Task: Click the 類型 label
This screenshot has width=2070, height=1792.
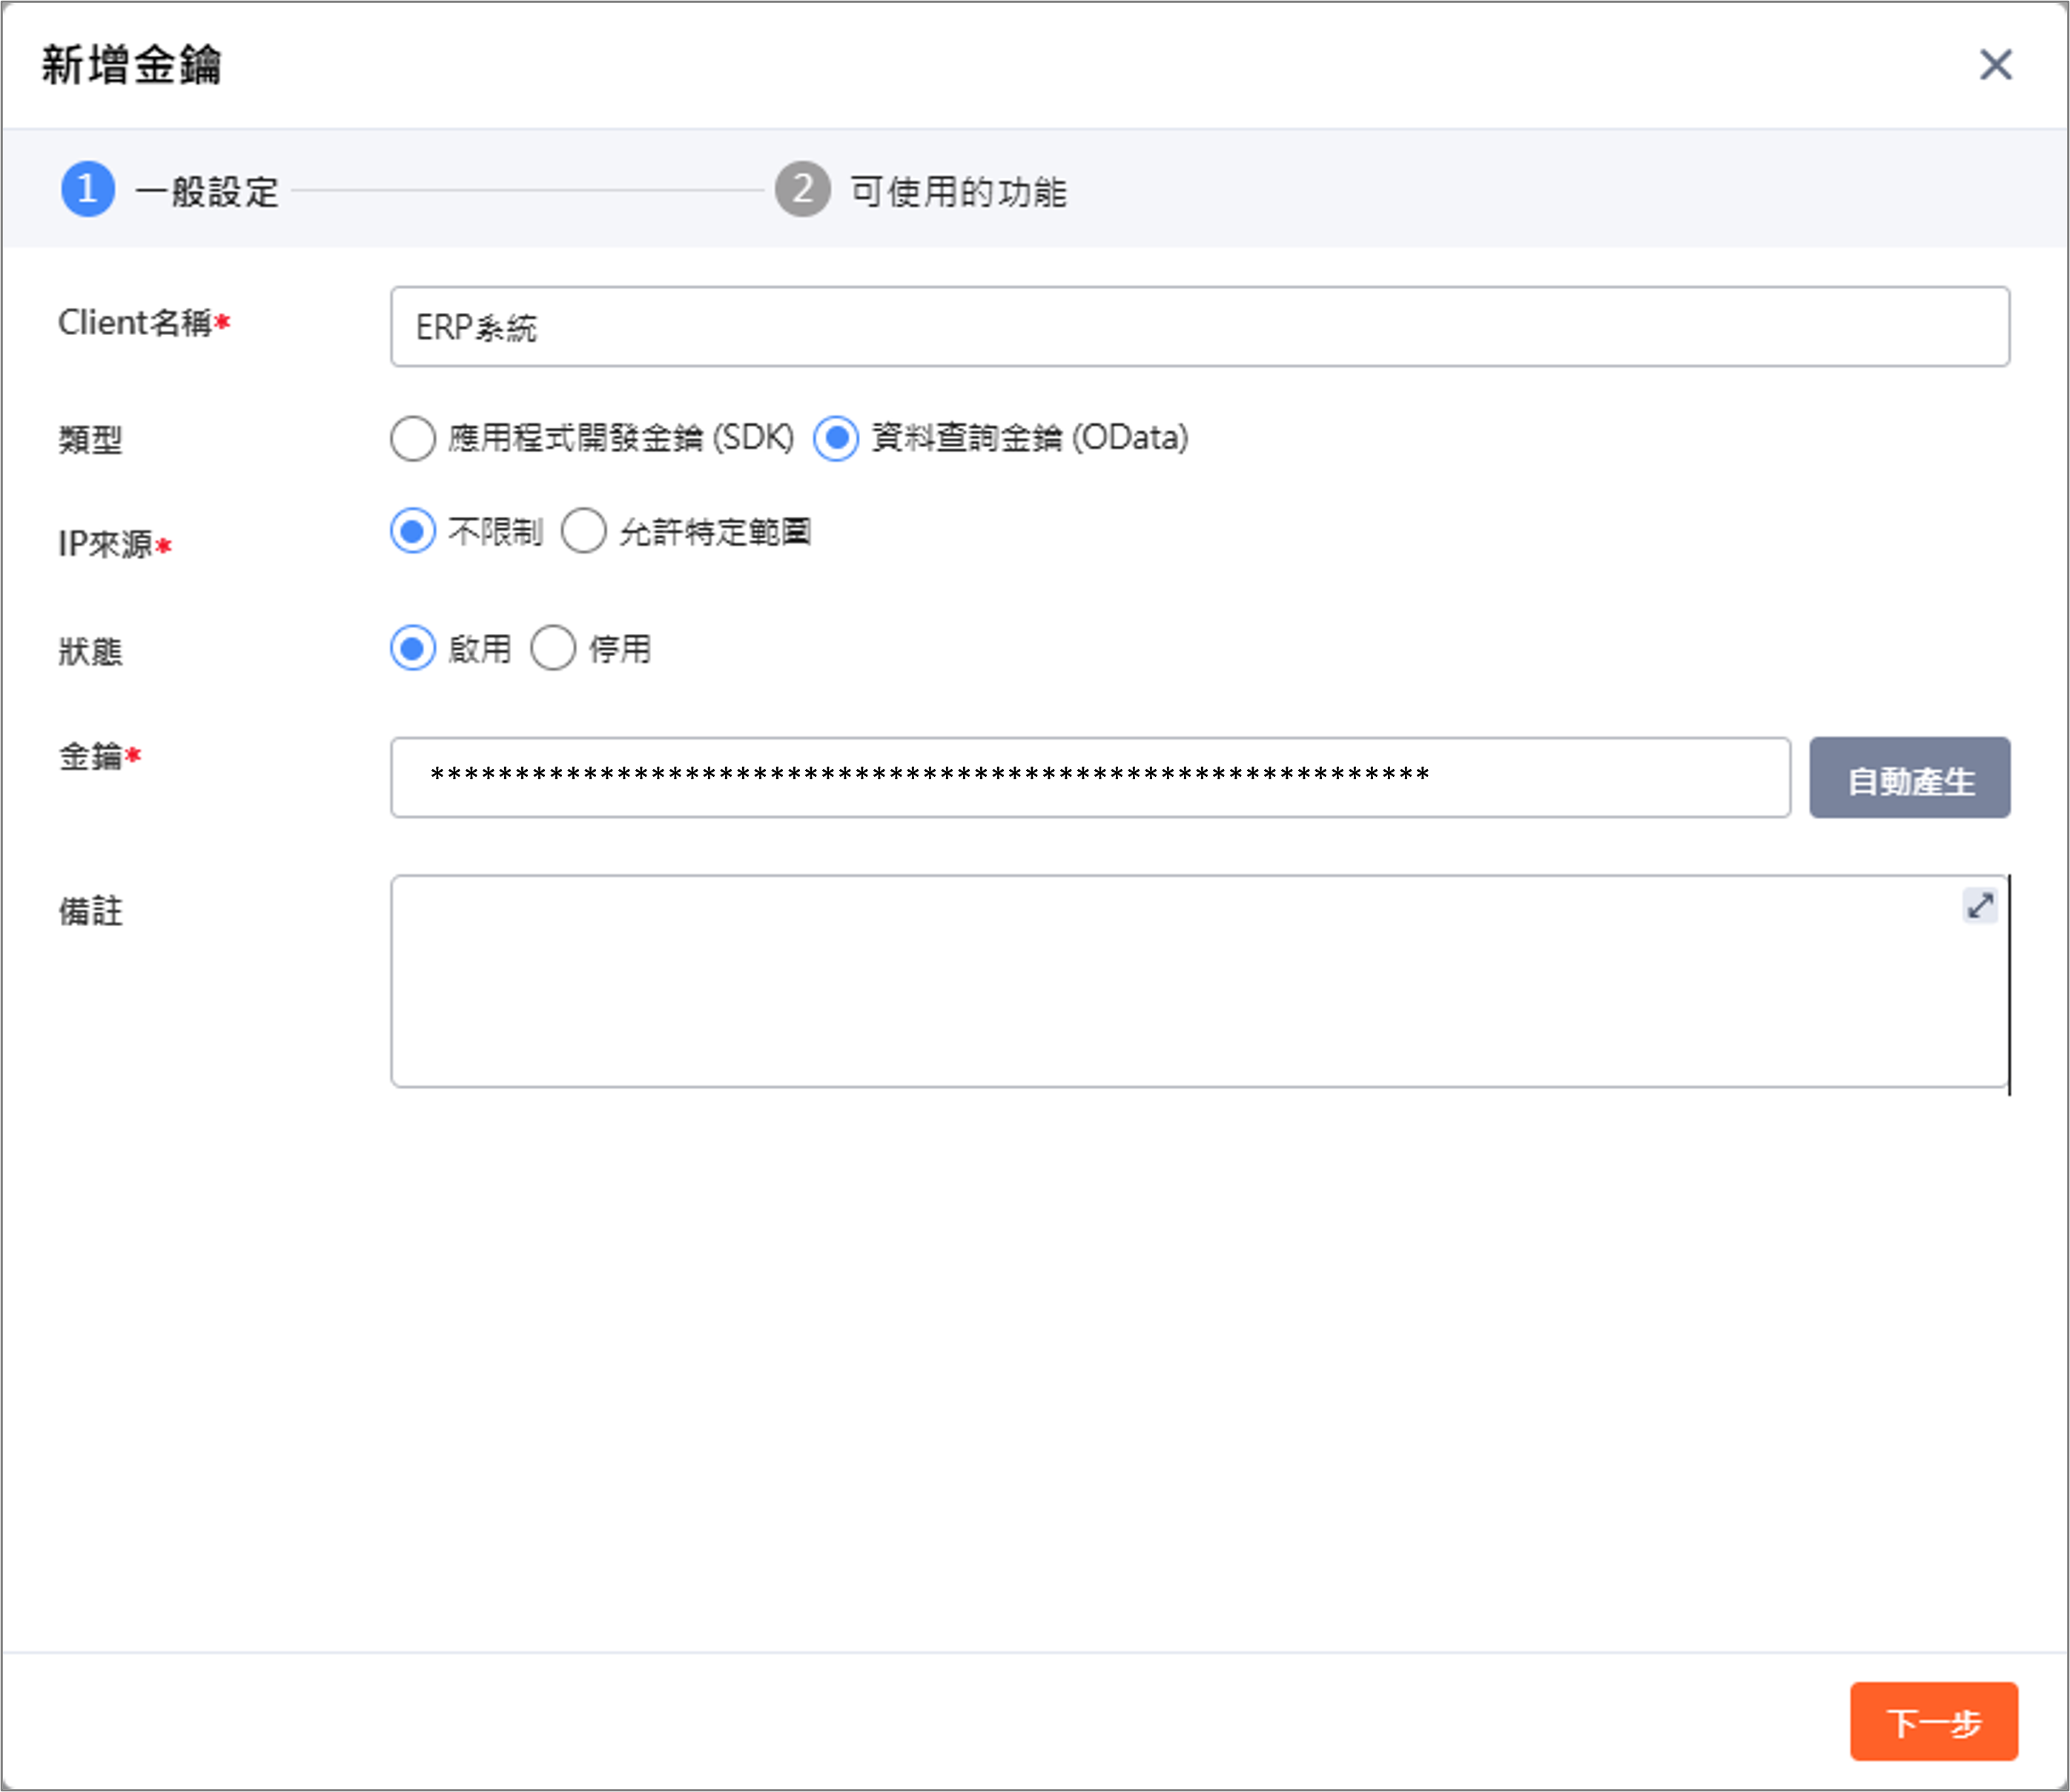Action: coord(90,439)
